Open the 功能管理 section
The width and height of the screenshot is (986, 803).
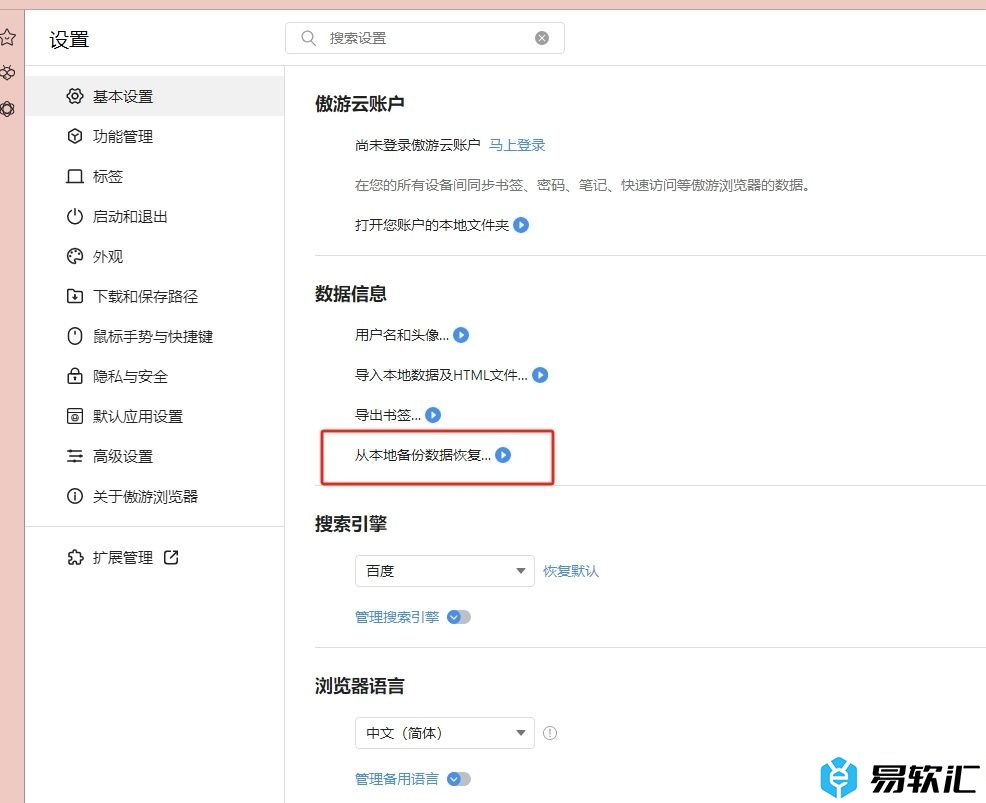pyautogui.click(x=155, y=136)
